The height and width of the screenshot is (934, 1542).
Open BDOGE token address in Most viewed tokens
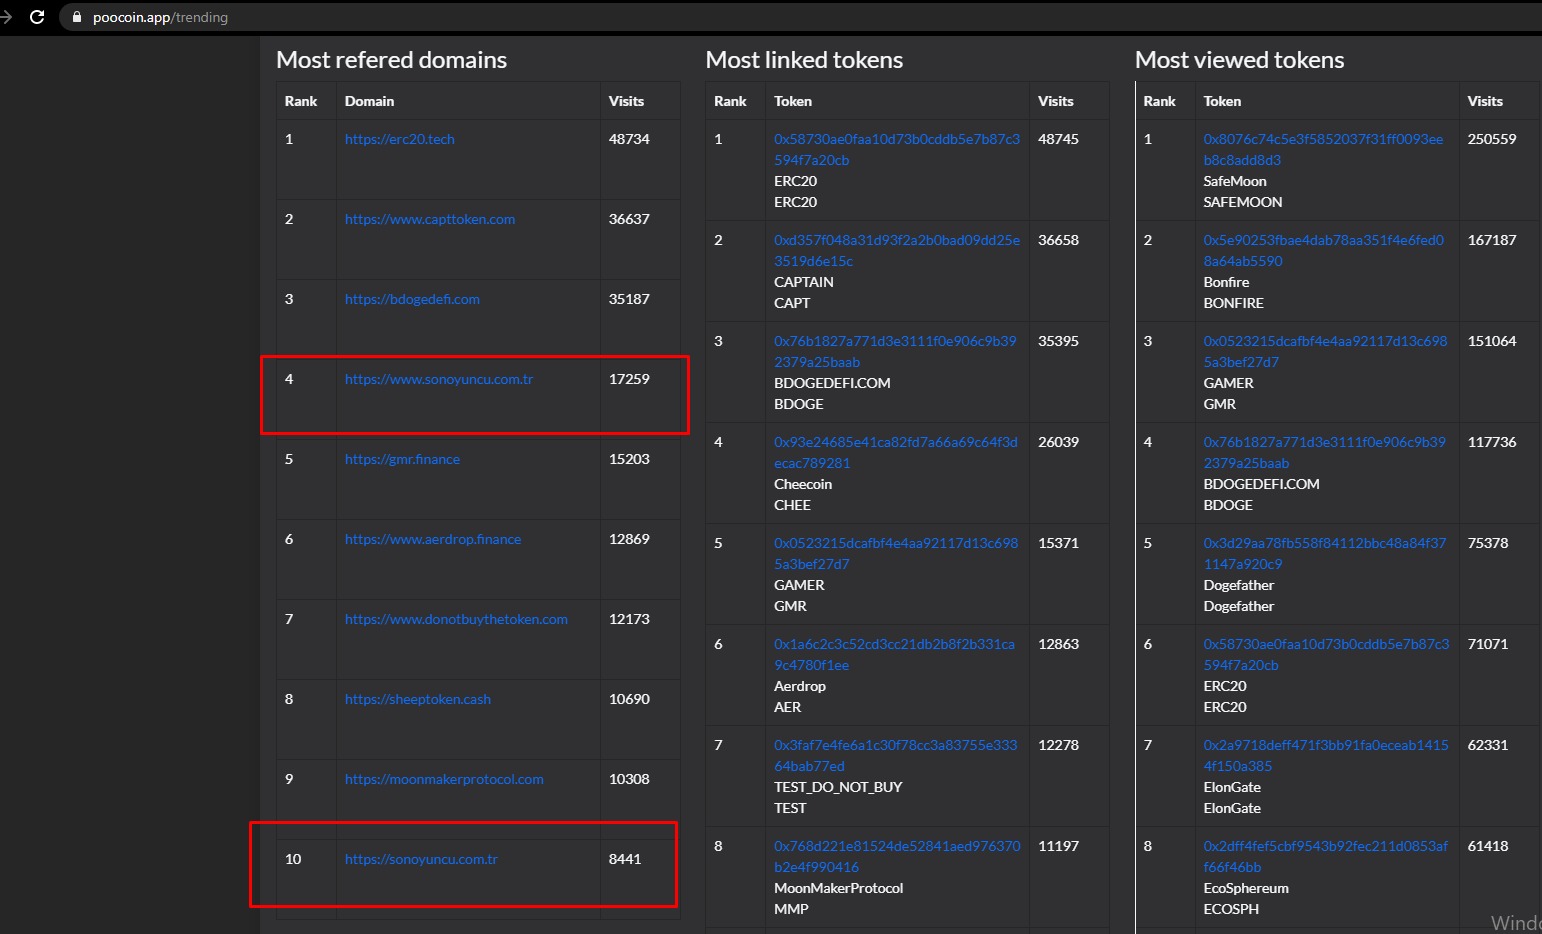pyautogui.click(x=1324, y=452)
